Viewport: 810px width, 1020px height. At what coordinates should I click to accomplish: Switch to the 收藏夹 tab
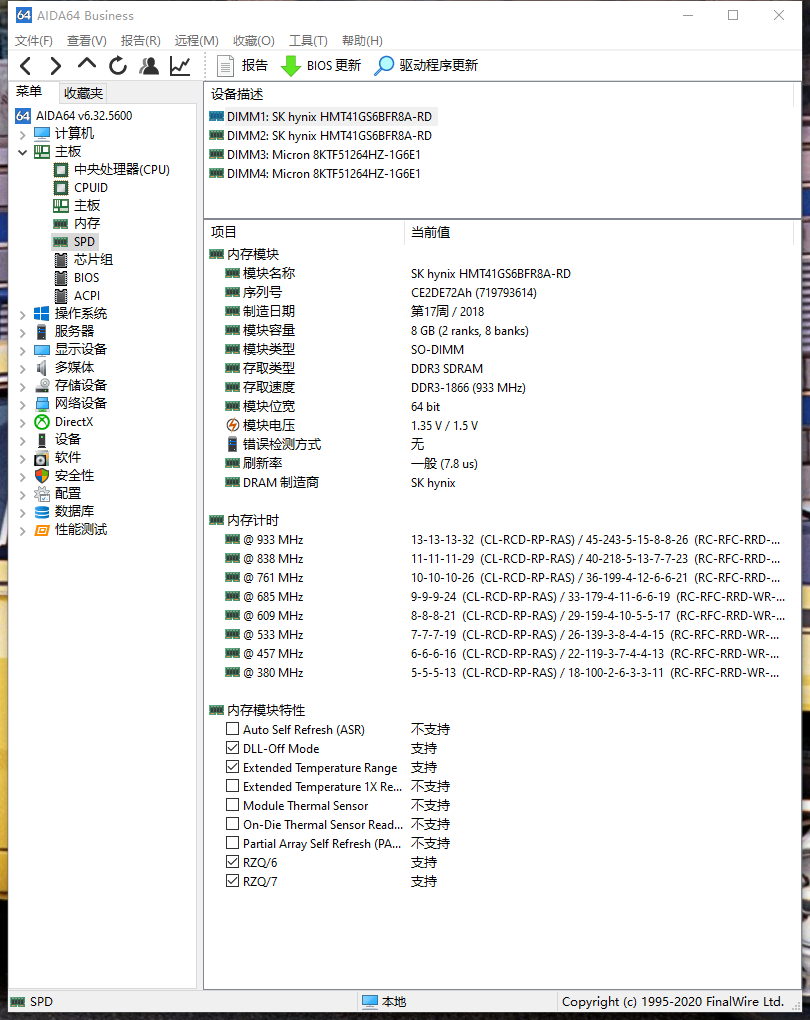tap(83, 93)
